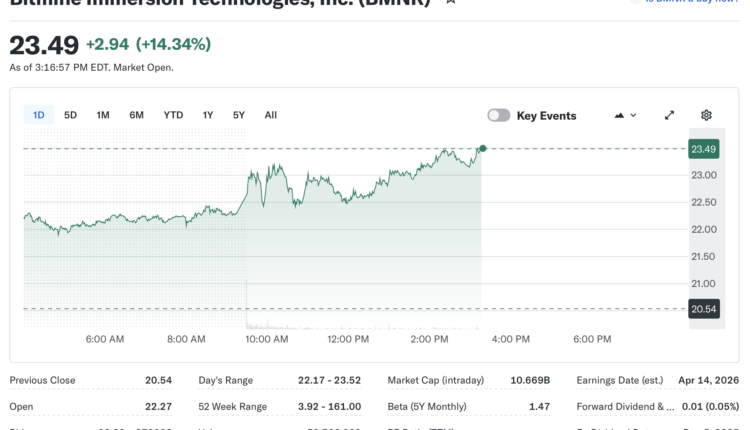Viewport: 750px width, 430px height.
Task: Switch to 5D chart range
Action: pyautogui.click(x=70, y=115)
